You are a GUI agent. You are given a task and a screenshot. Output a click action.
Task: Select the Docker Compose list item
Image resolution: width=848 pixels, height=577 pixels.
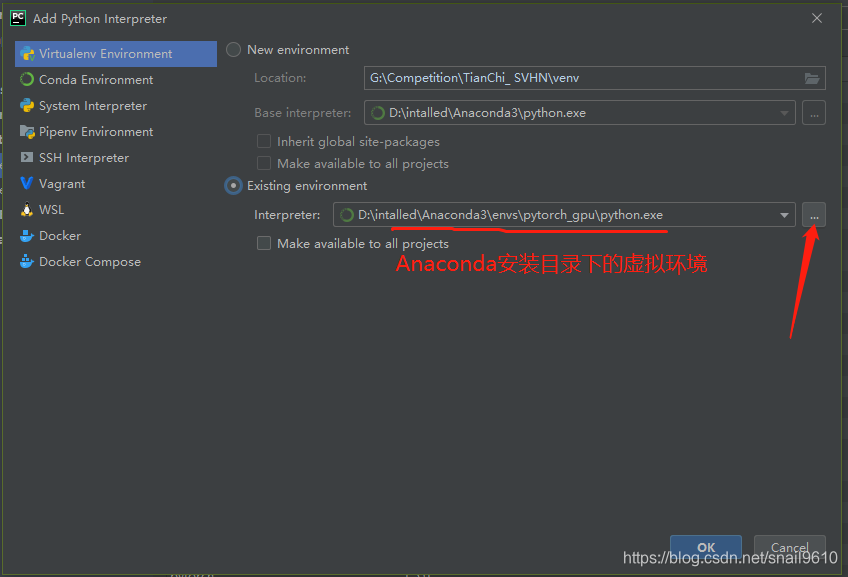[x=116, y=262]
